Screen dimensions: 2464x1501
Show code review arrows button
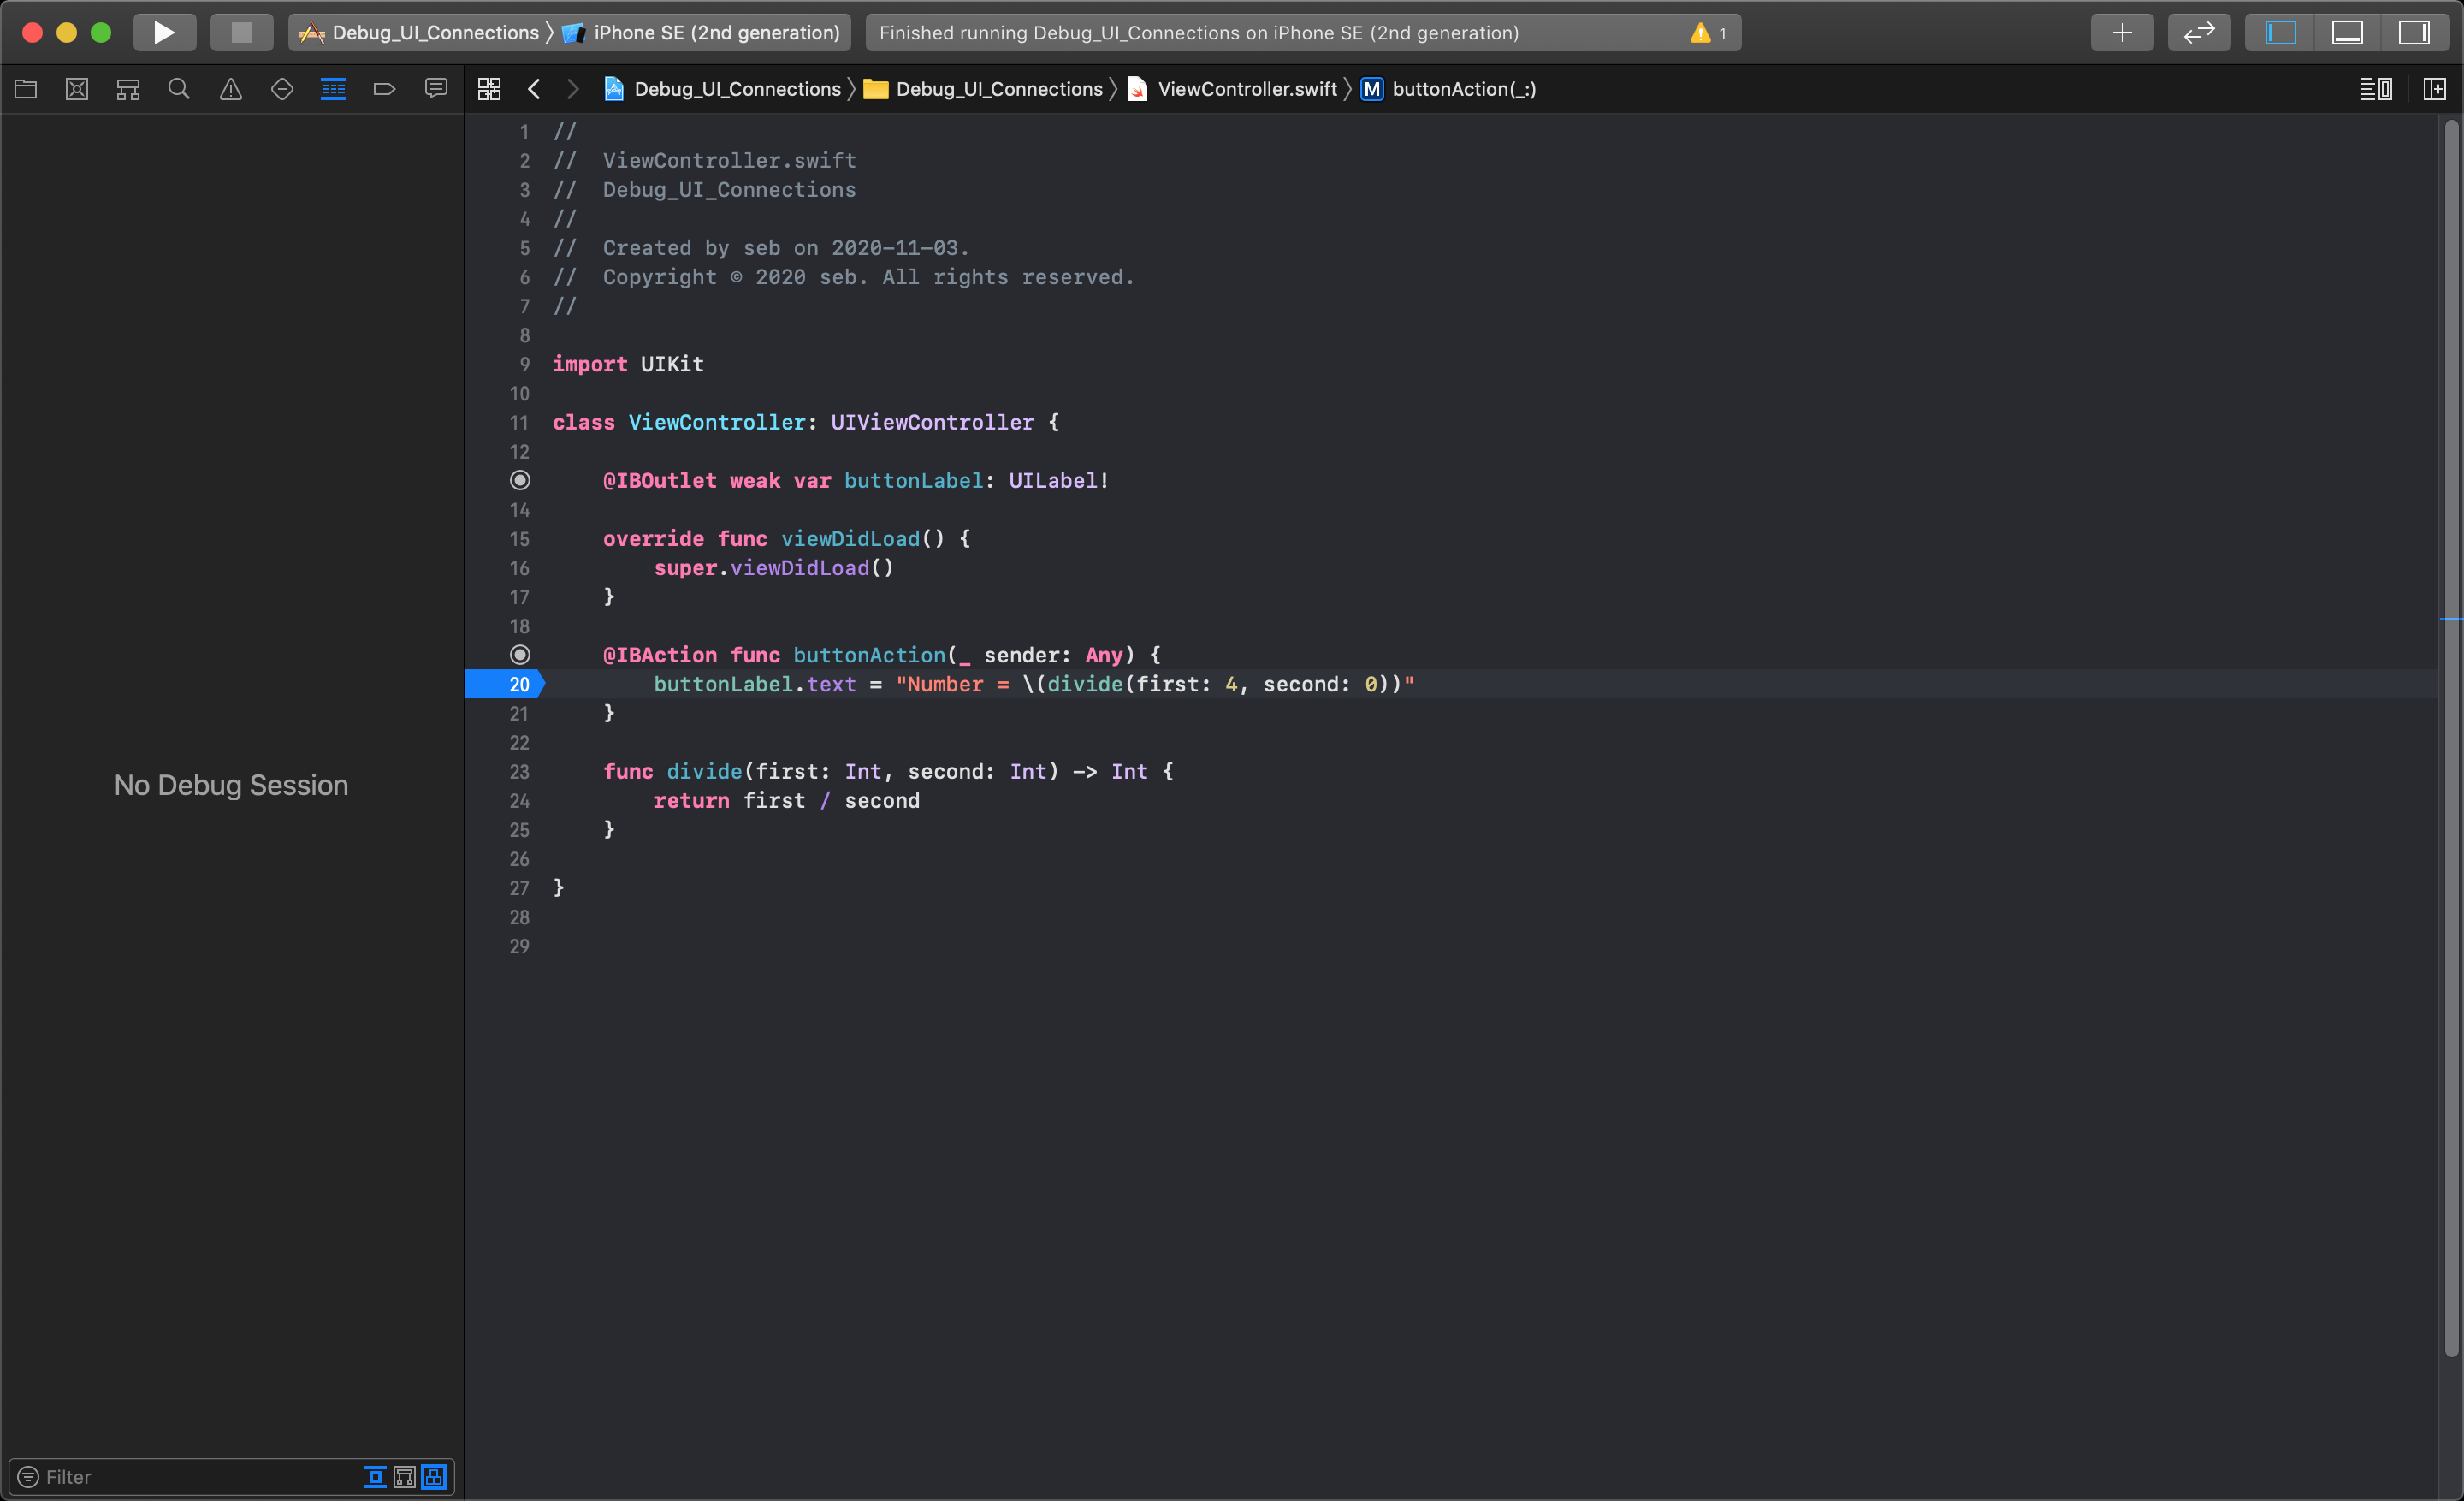(x=2199, y=32)
